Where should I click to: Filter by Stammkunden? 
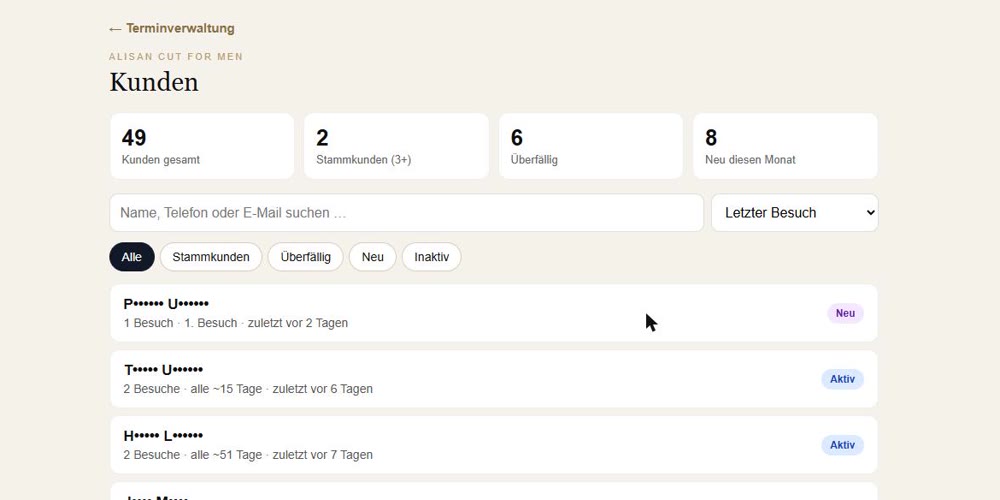[211, 257]
